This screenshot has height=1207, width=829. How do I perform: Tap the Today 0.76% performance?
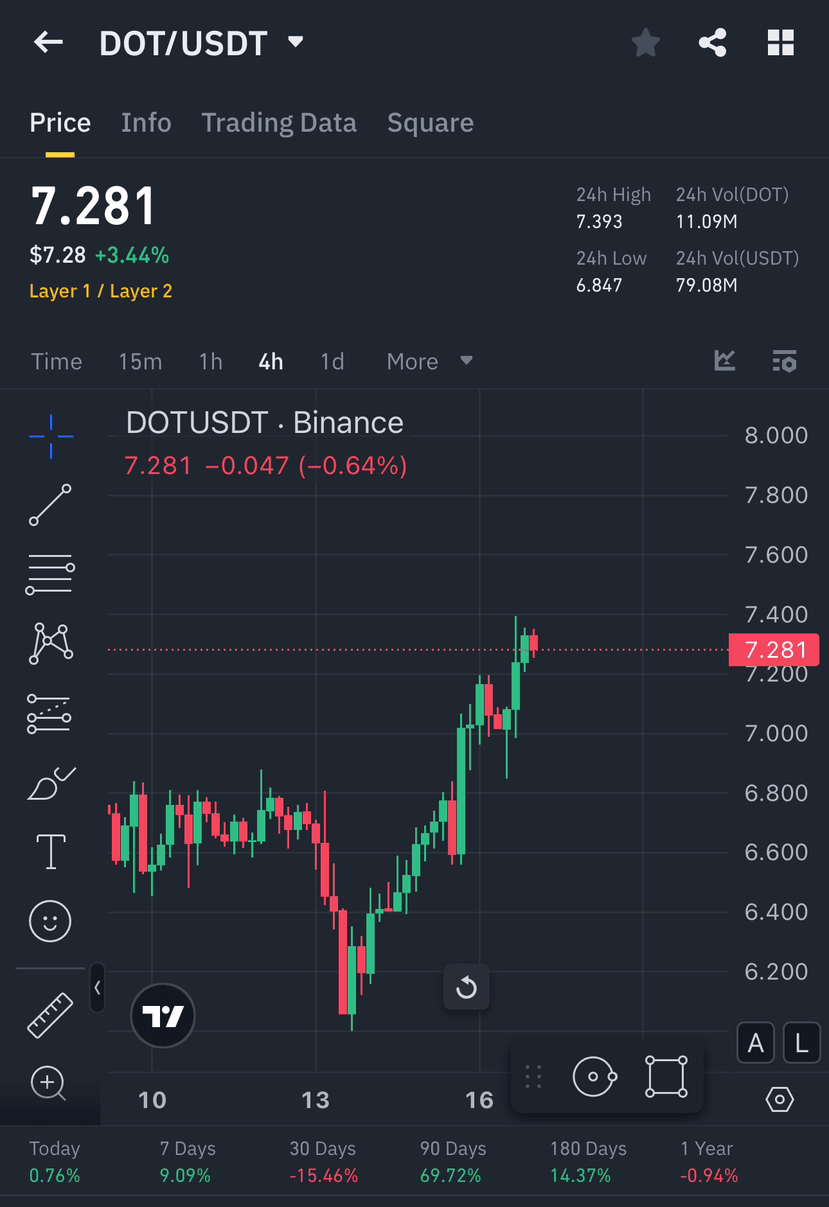(x=54, y=1162)
